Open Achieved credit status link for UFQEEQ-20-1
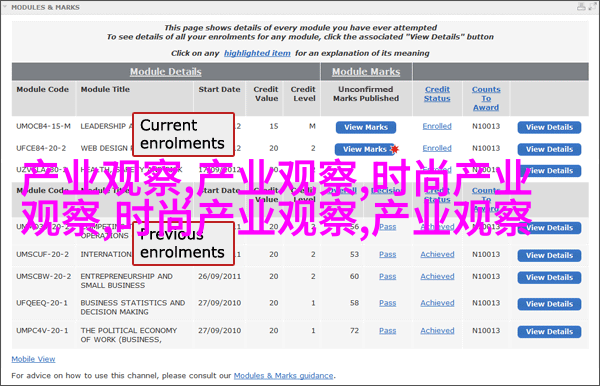Viewport: 600px width, 386px height. point(437,303)
